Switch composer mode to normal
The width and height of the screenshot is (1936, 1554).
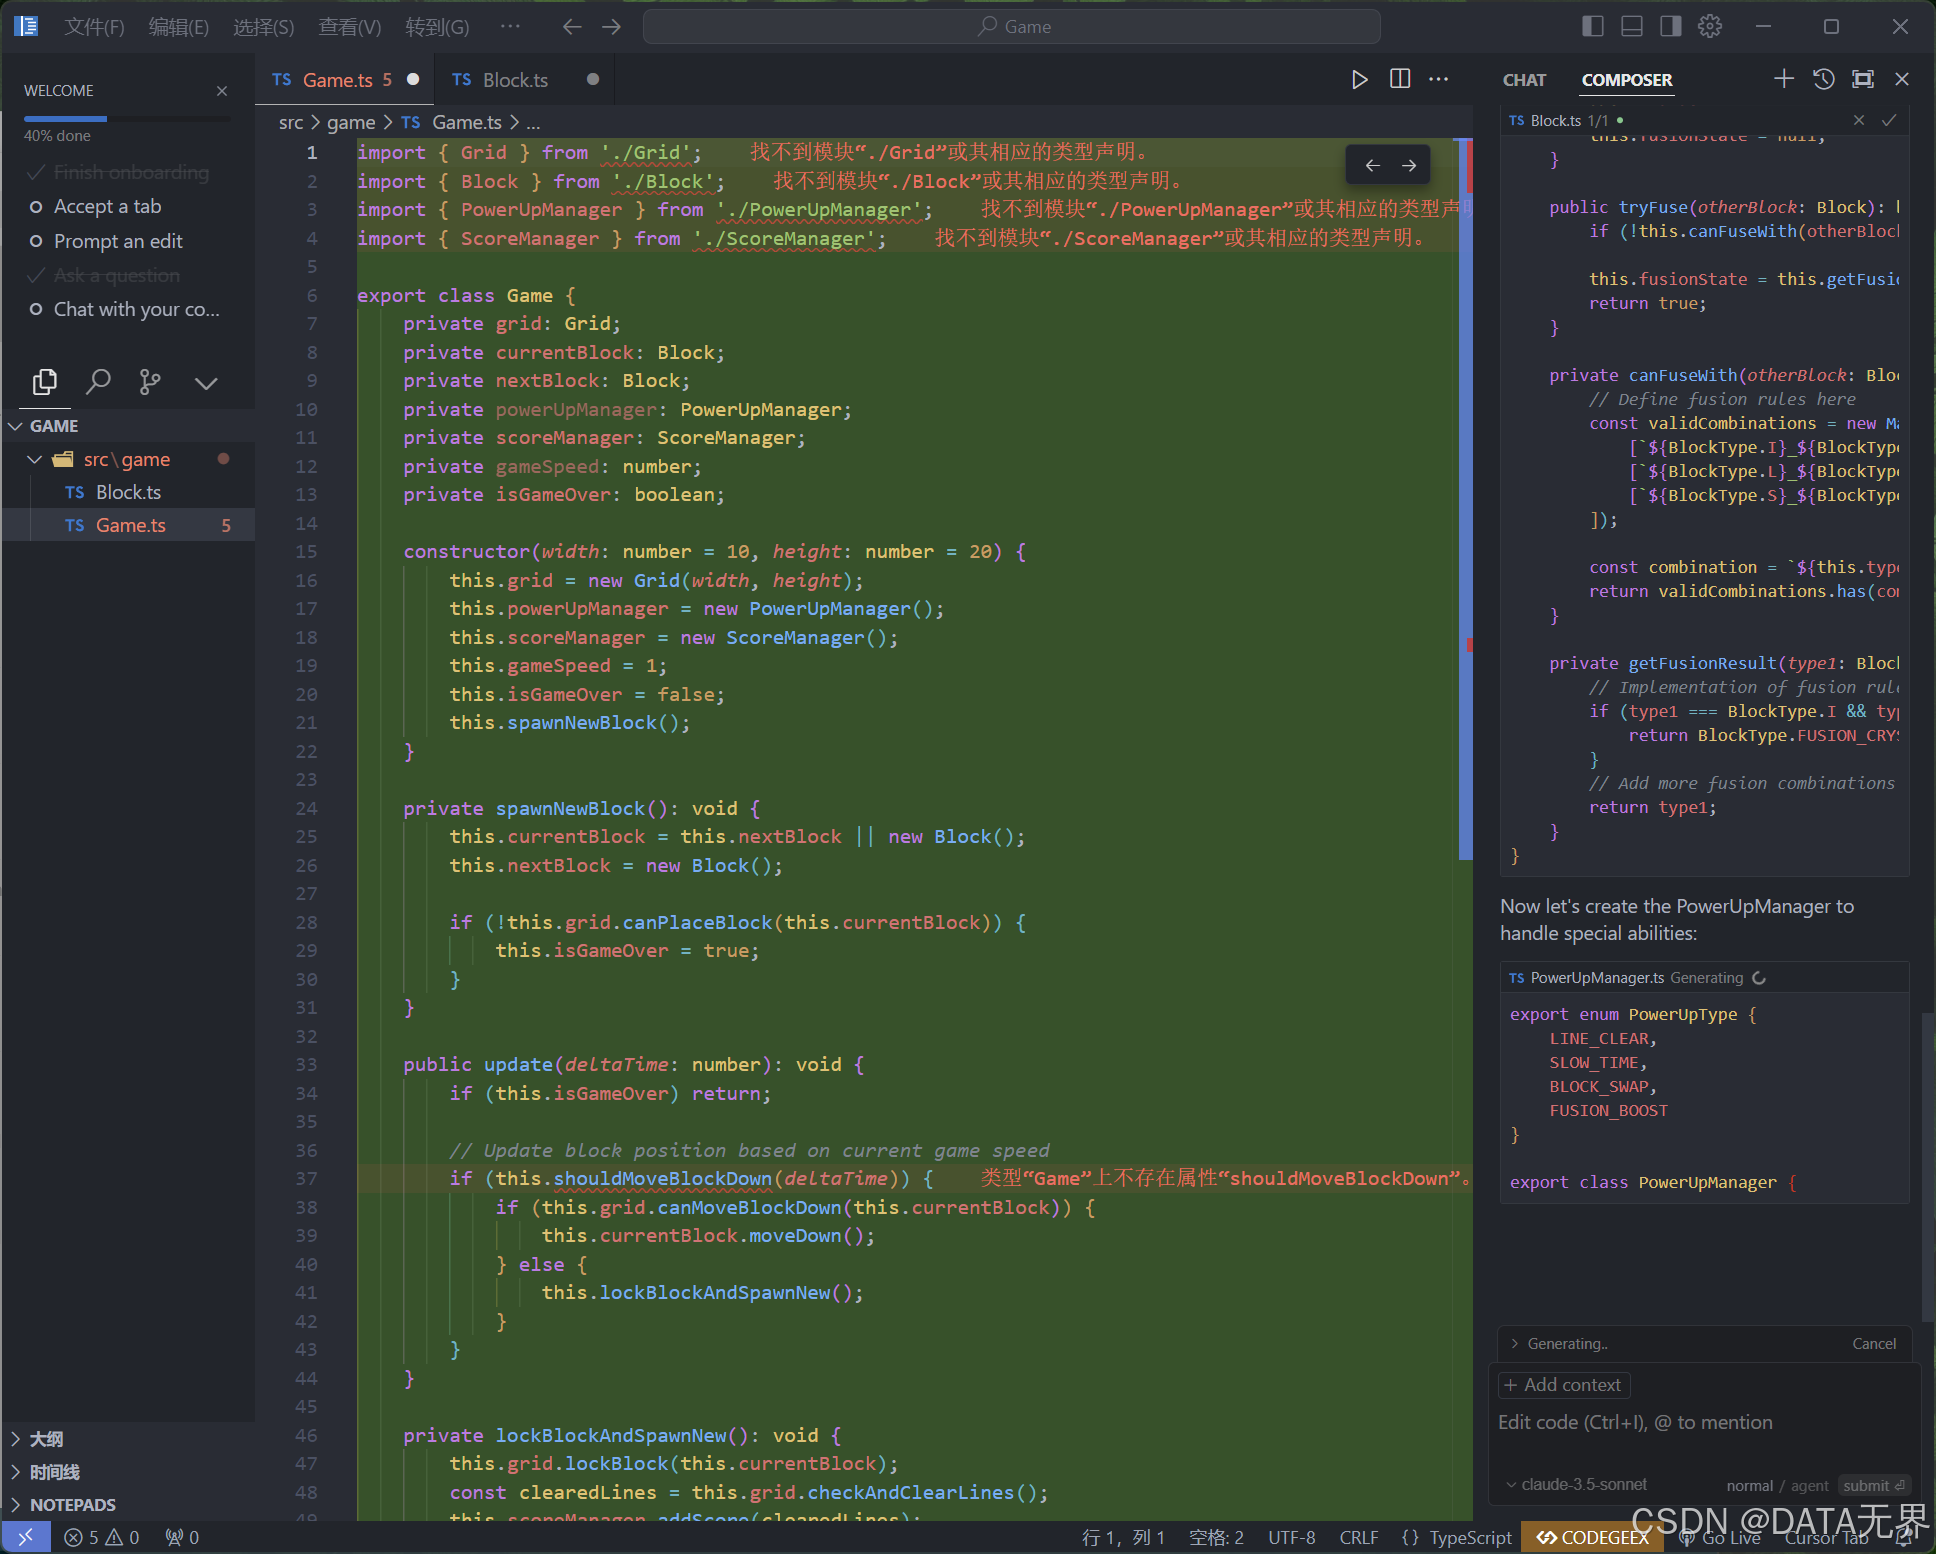[1749, 1485]
